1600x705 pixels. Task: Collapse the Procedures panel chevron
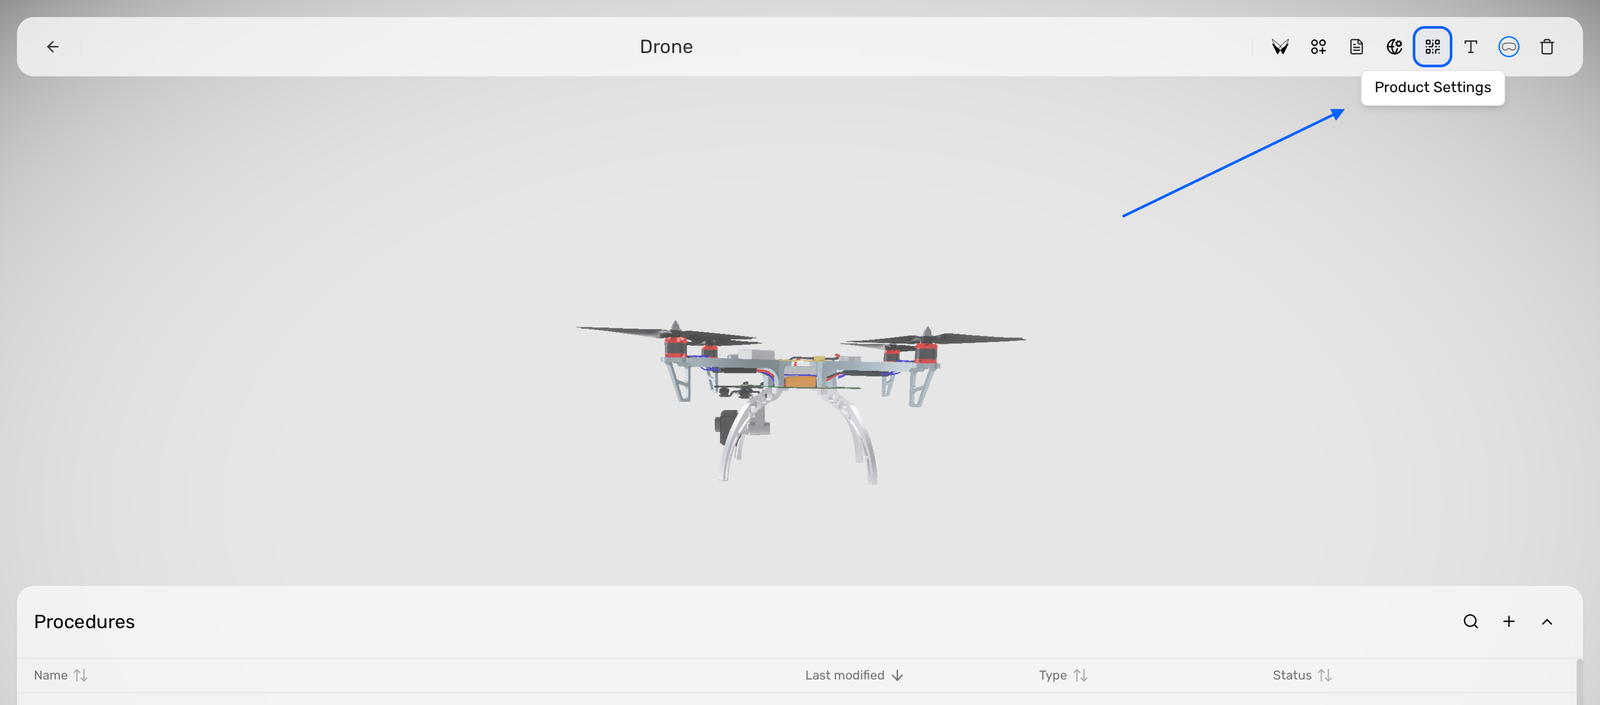click(1547, 621)
